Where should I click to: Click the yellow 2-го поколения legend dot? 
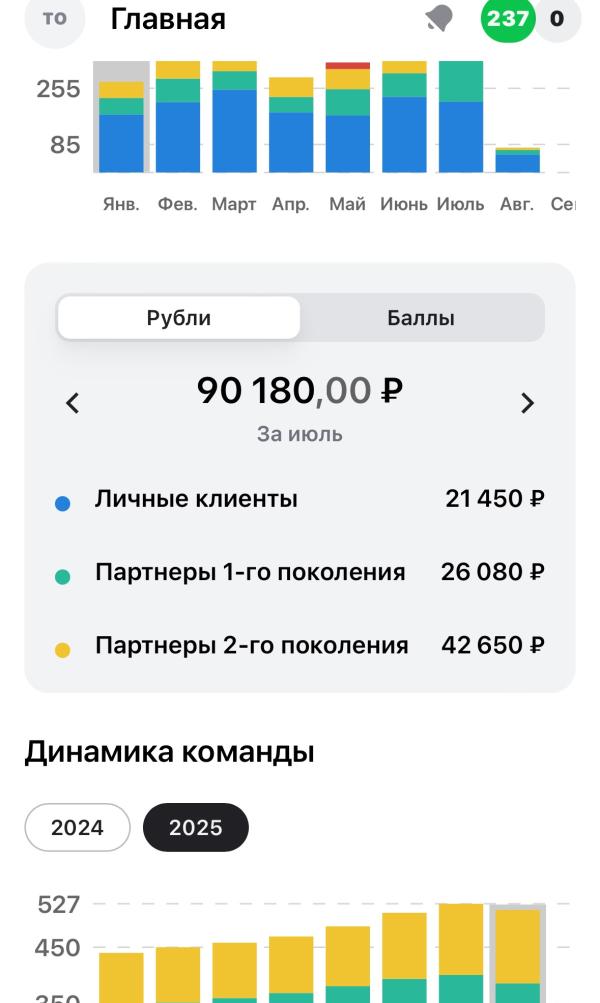click(63, 651)
